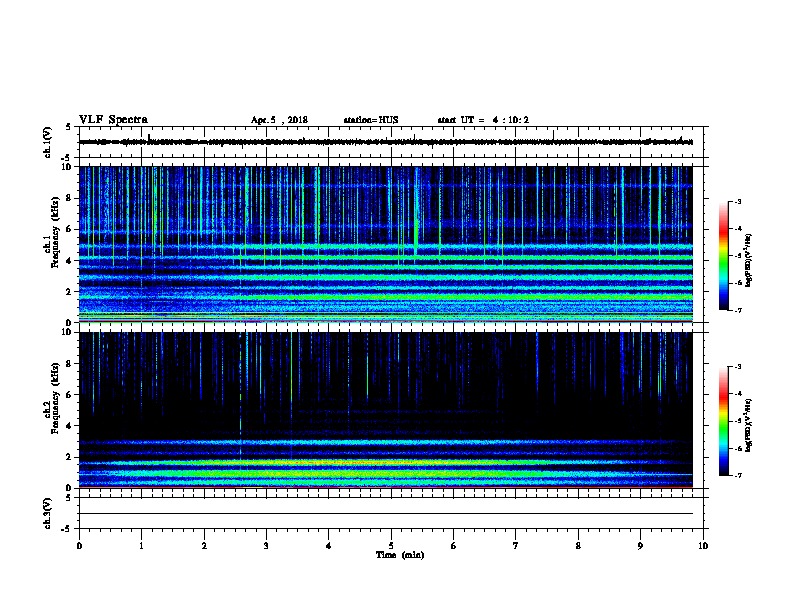Click the time axis tick label '3'
792x612 pixels.
click(x=266, y=546)
